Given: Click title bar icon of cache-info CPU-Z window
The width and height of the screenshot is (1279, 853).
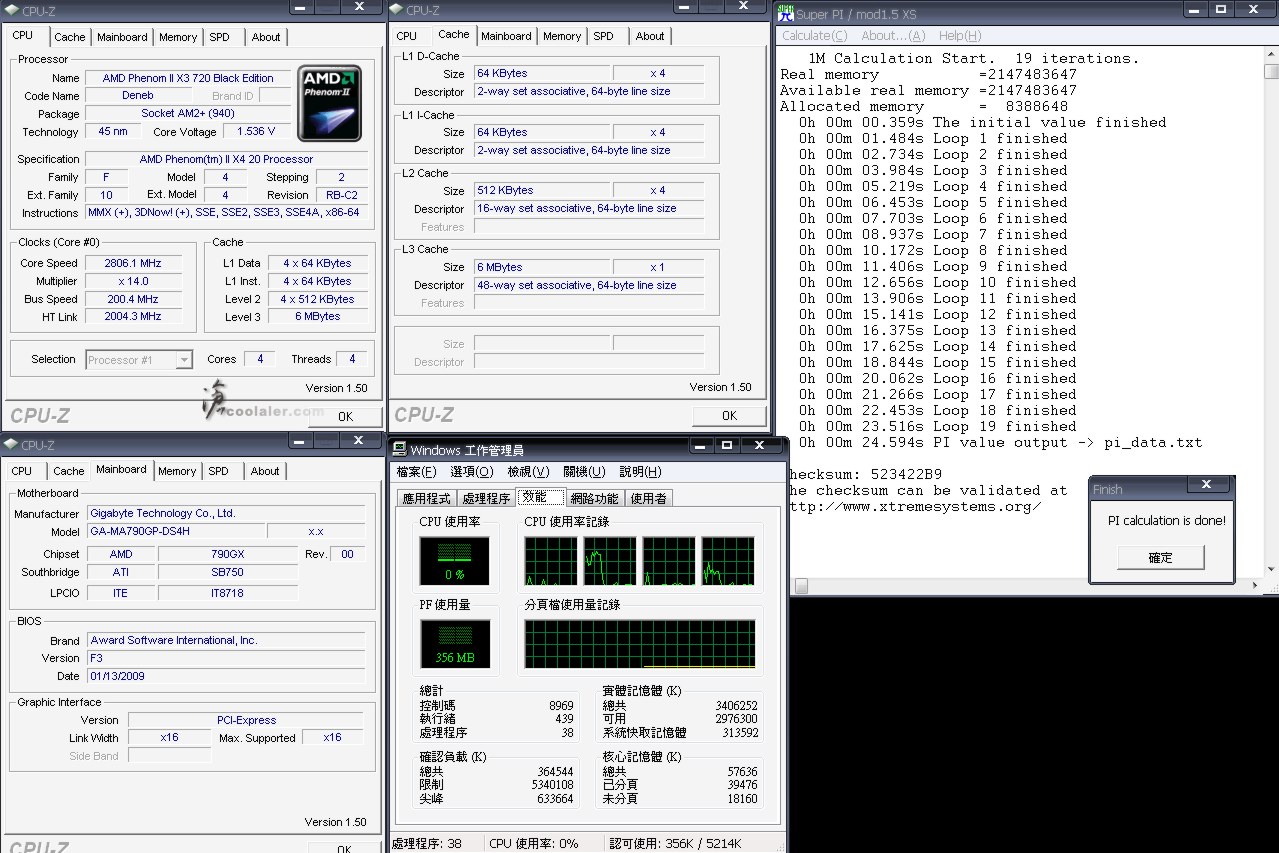Looking at the screenshot, I should click(x=396, y=10).
